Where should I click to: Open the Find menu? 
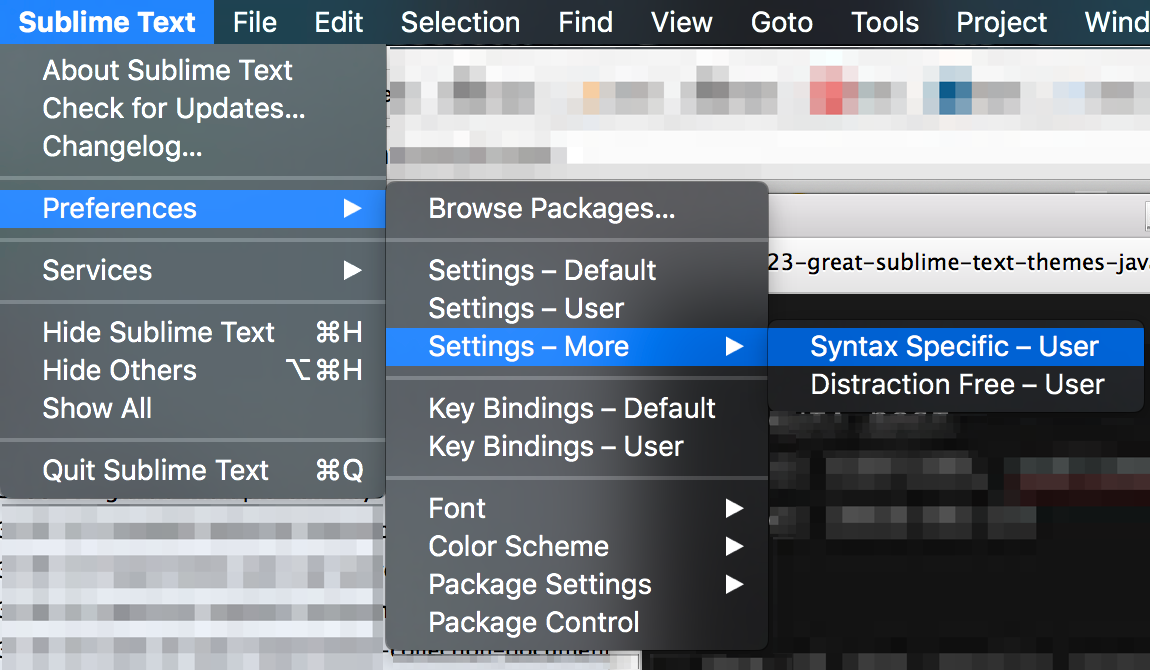tap(585, 22)
